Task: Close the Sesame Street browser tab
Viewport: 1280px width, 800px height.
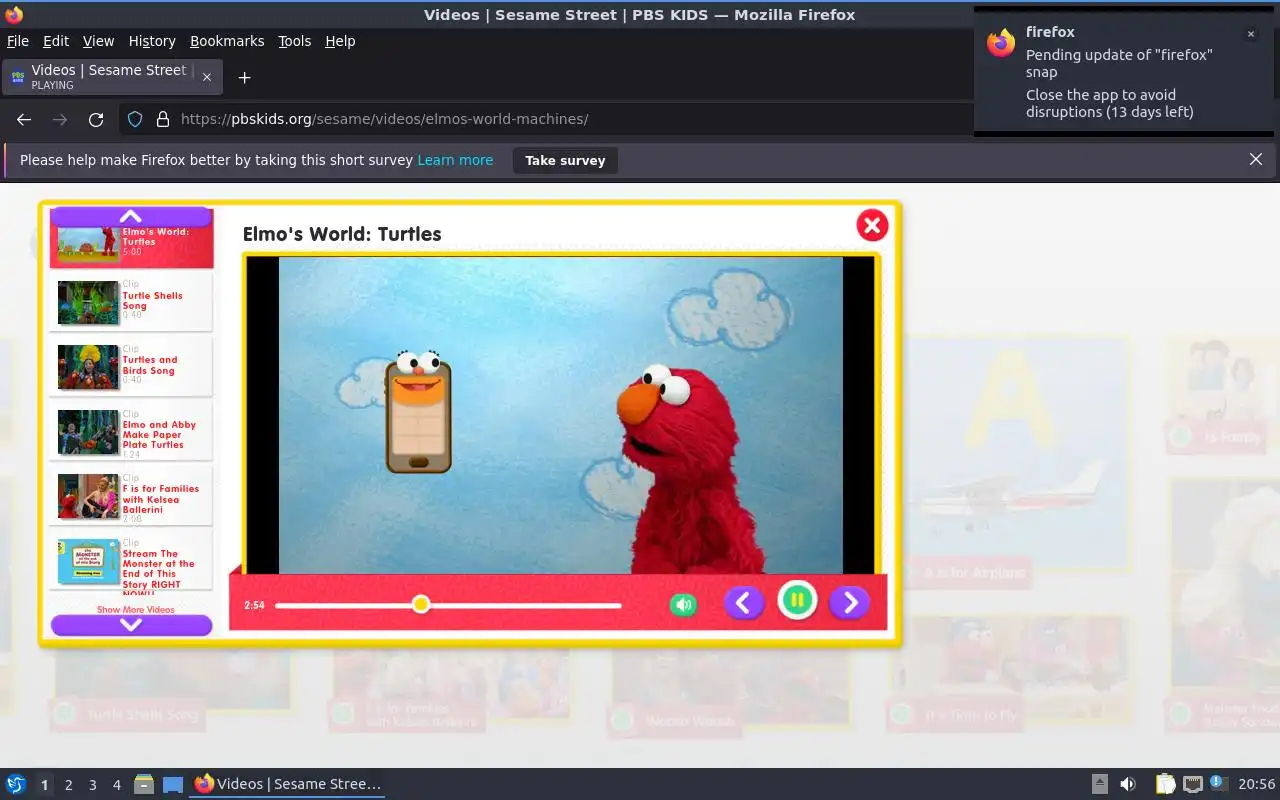Action: [x=207, y=77]
